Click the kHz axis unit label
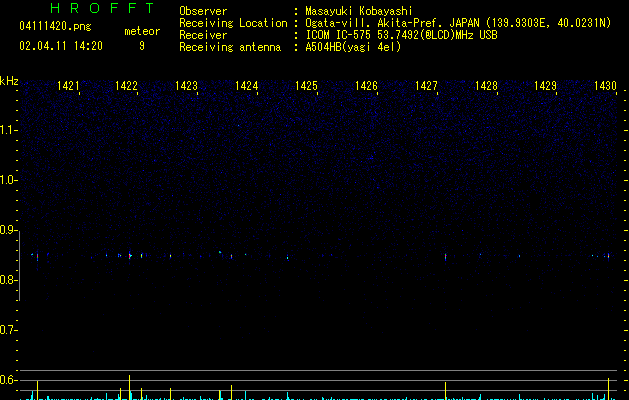Image resolution: width=629 pixels, height=400 pixels. click(9, 81)
